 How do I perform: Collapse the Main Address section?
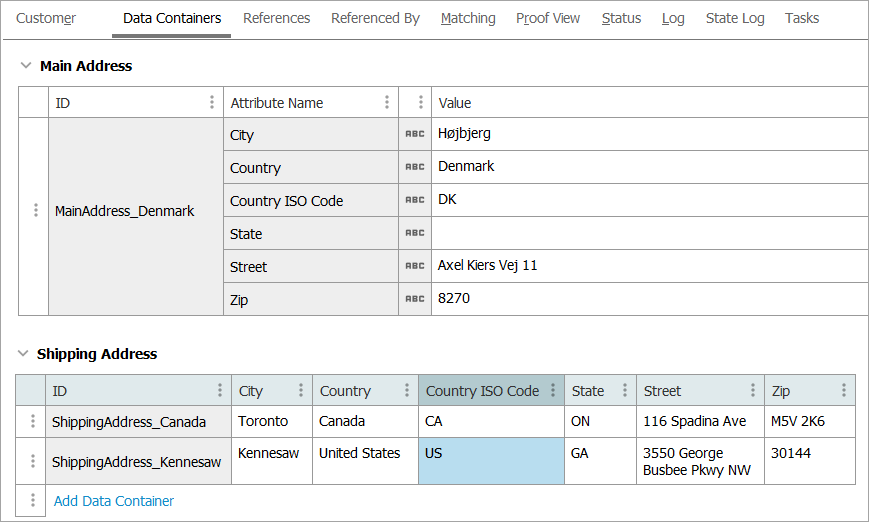click(x=25, y=65)
